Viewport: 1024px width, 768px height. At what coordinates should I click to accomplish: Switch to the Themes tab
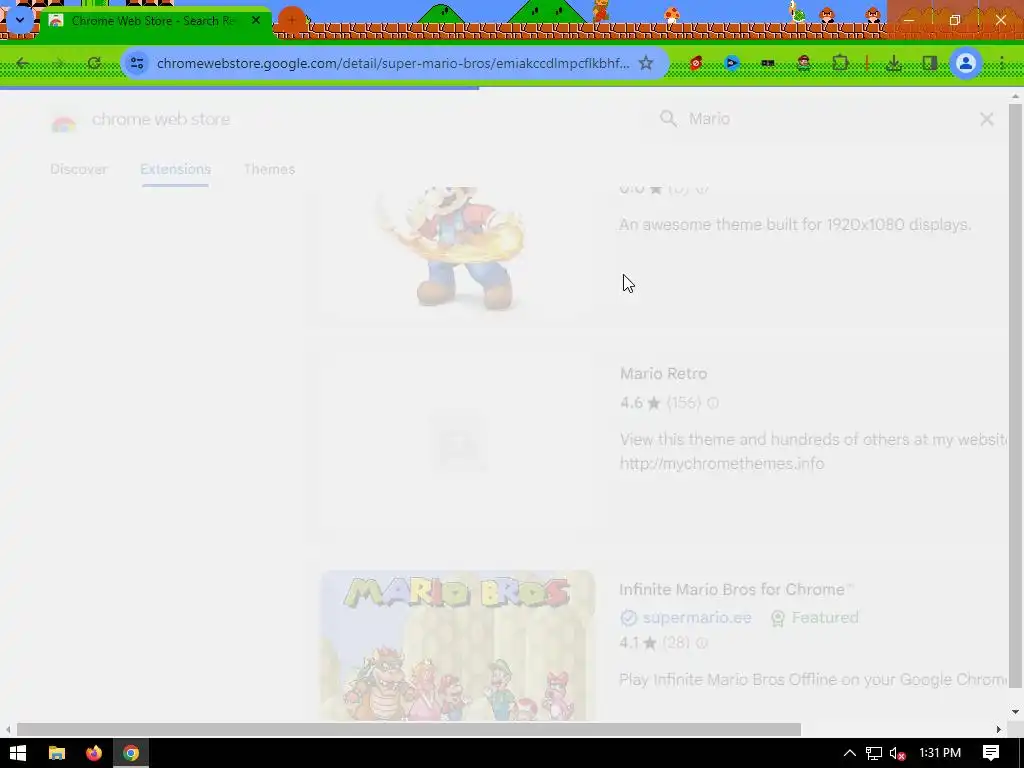coord(270,169)
